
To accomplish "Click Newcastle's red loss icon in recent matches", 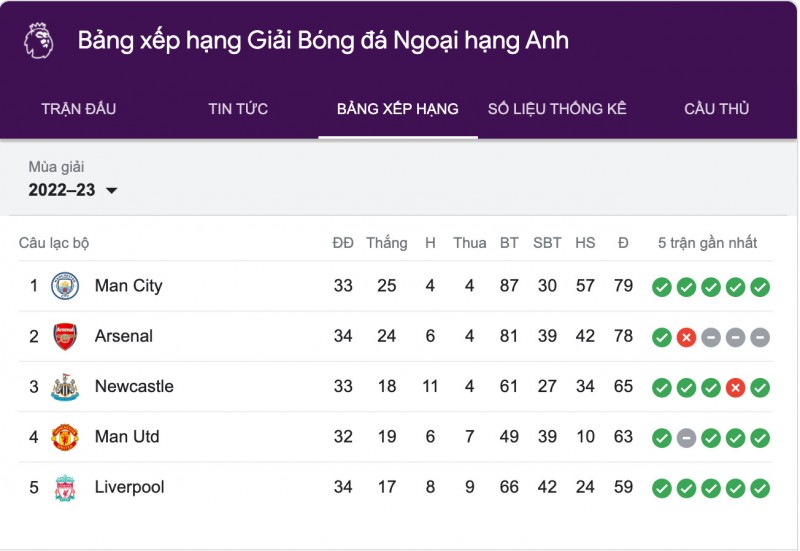I will (735, 387).
